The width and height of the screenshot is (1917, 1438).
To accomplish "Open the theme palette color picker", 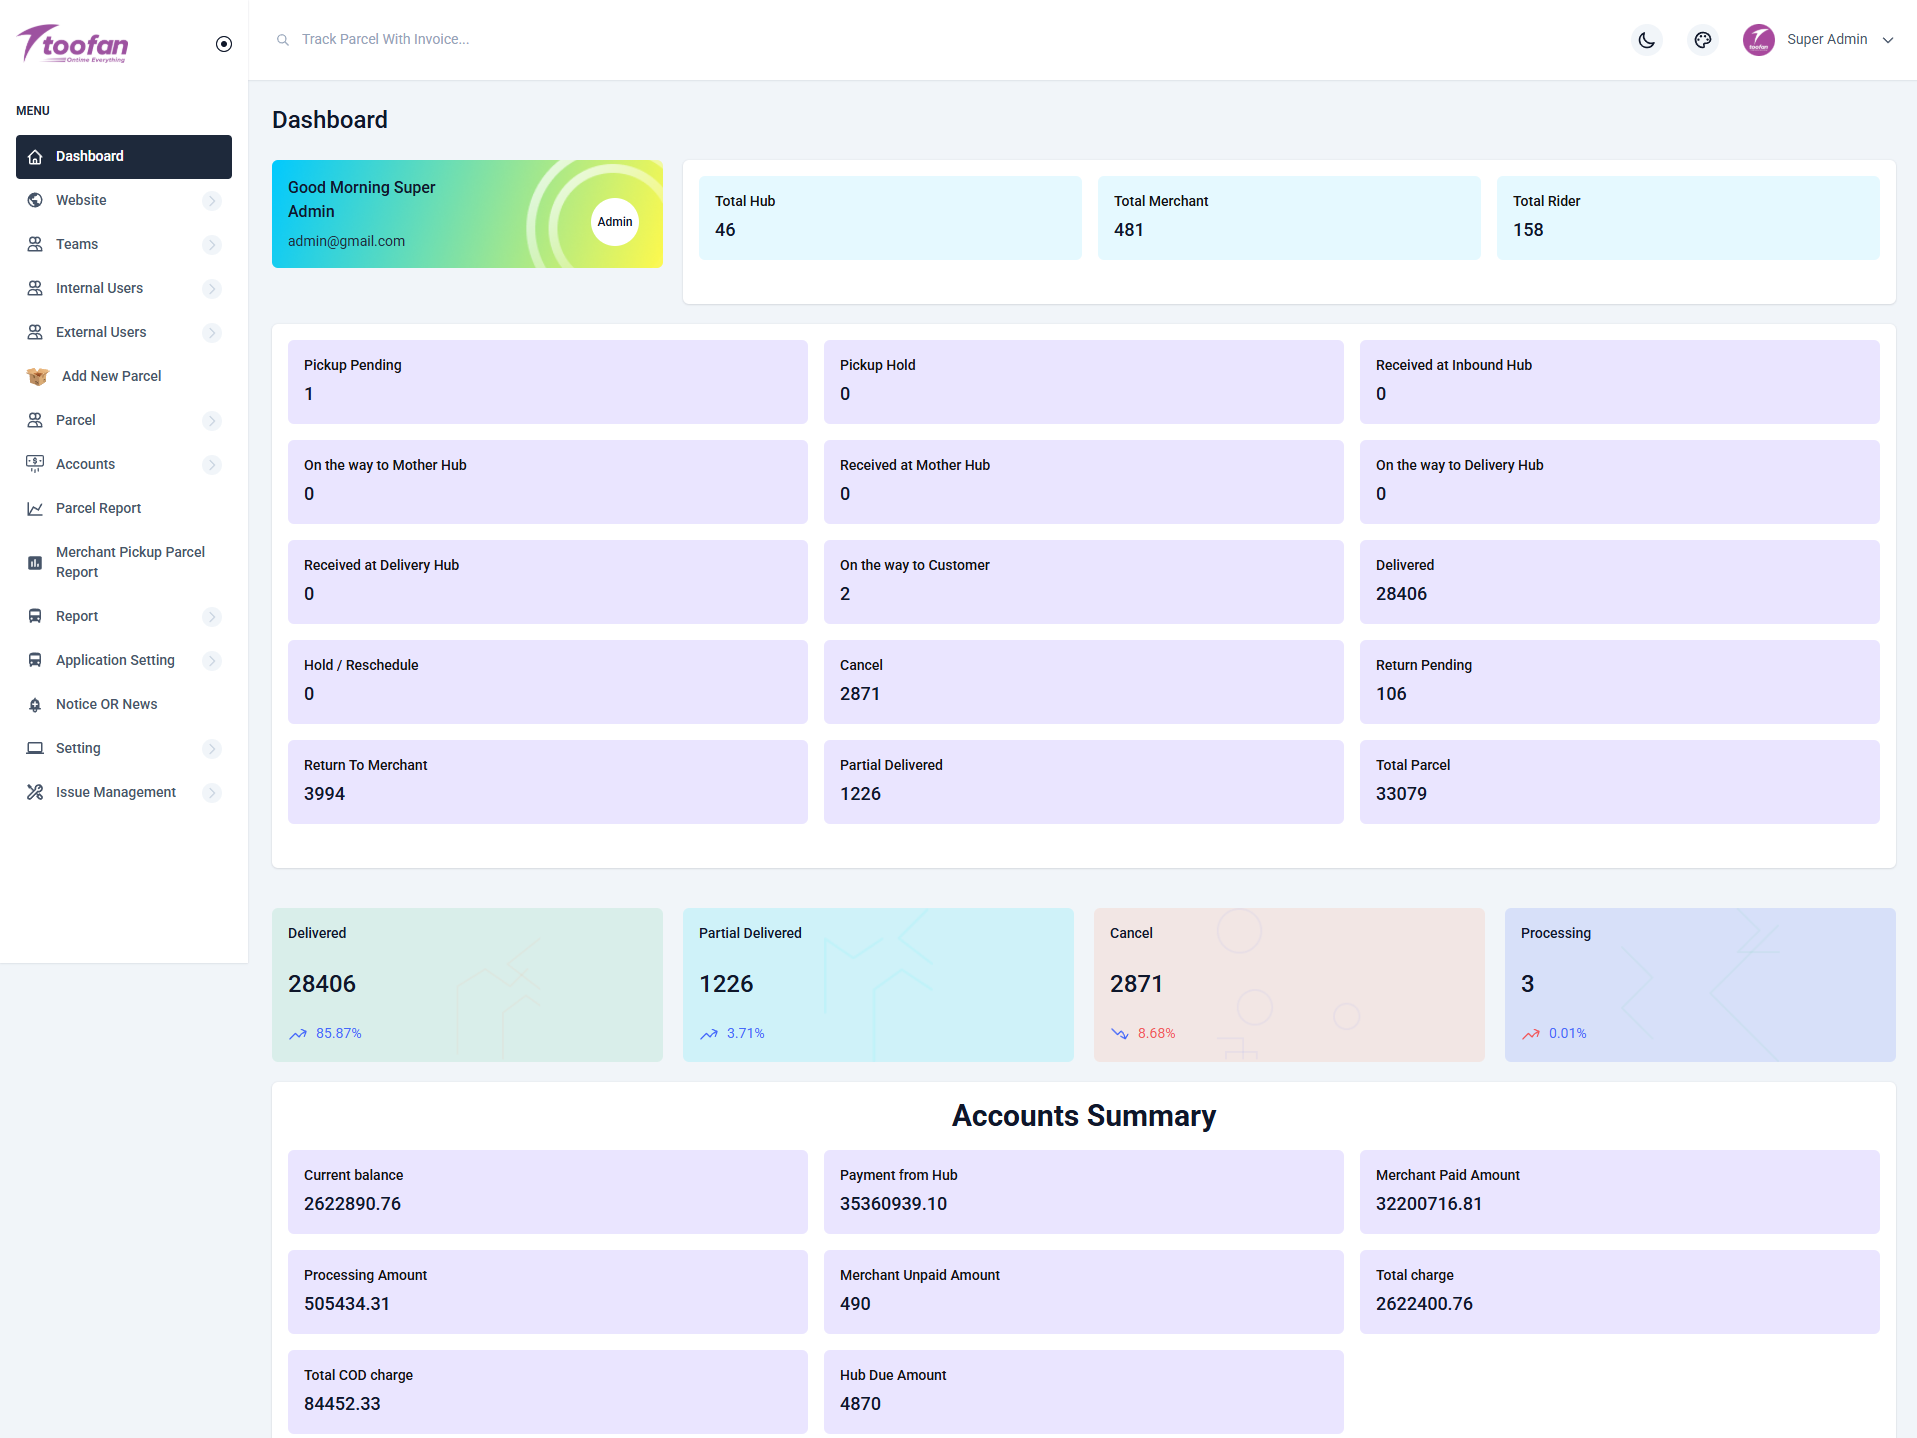I will click(1703, 40).
